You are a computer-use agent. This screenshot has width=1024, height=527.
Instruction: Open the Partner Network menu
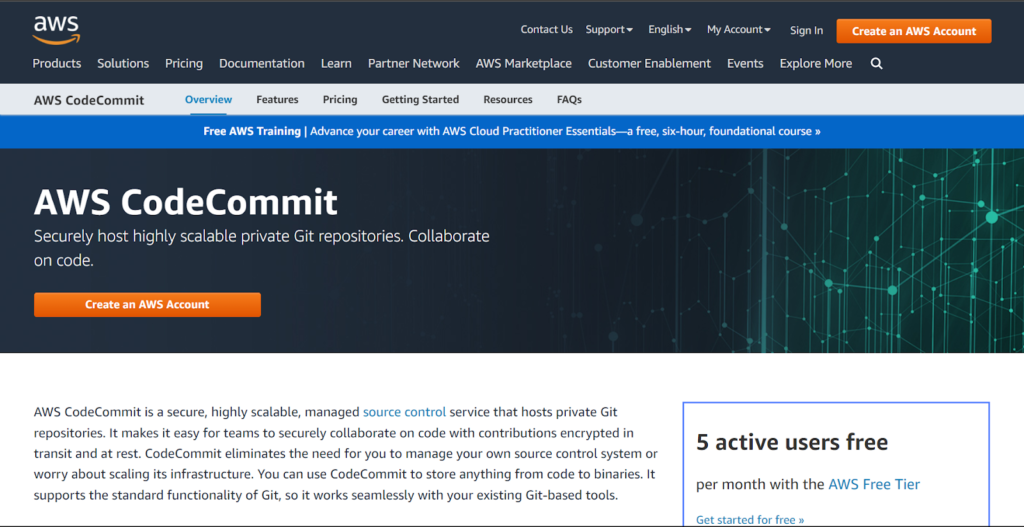pos(413,63)
